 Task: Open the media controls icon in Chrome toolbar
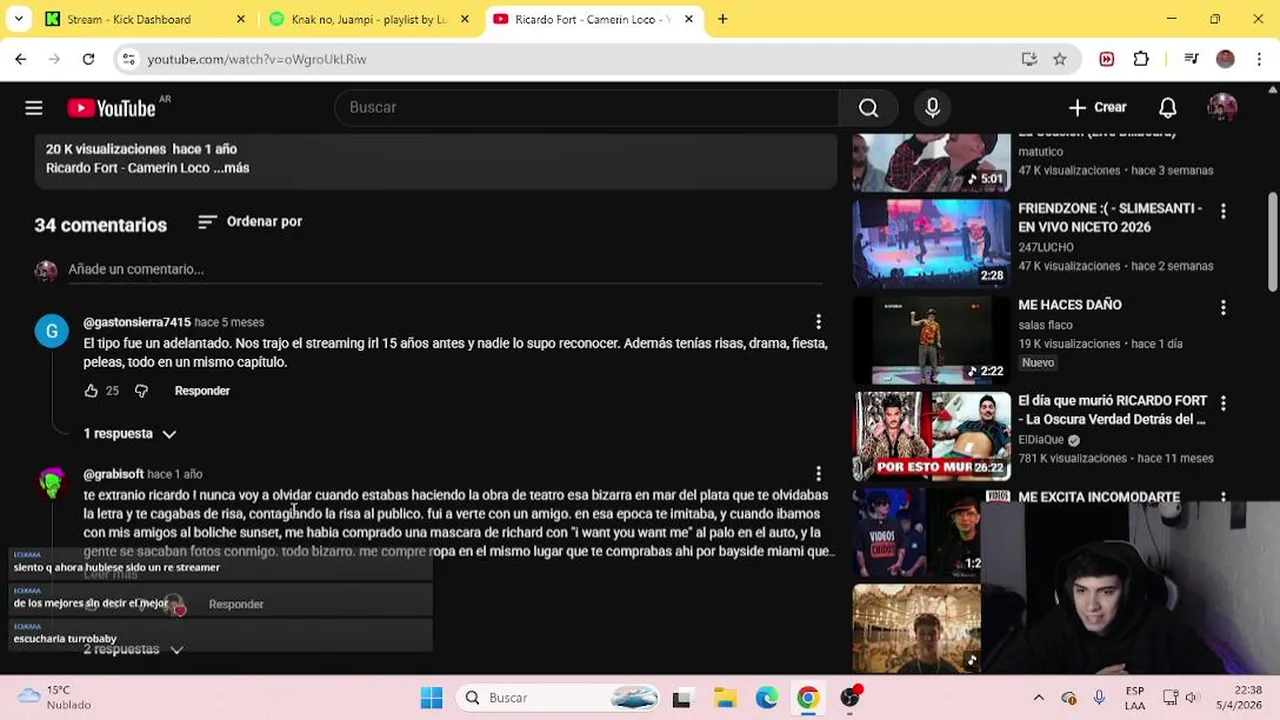pyautogui.click(x=1190, y=59)
